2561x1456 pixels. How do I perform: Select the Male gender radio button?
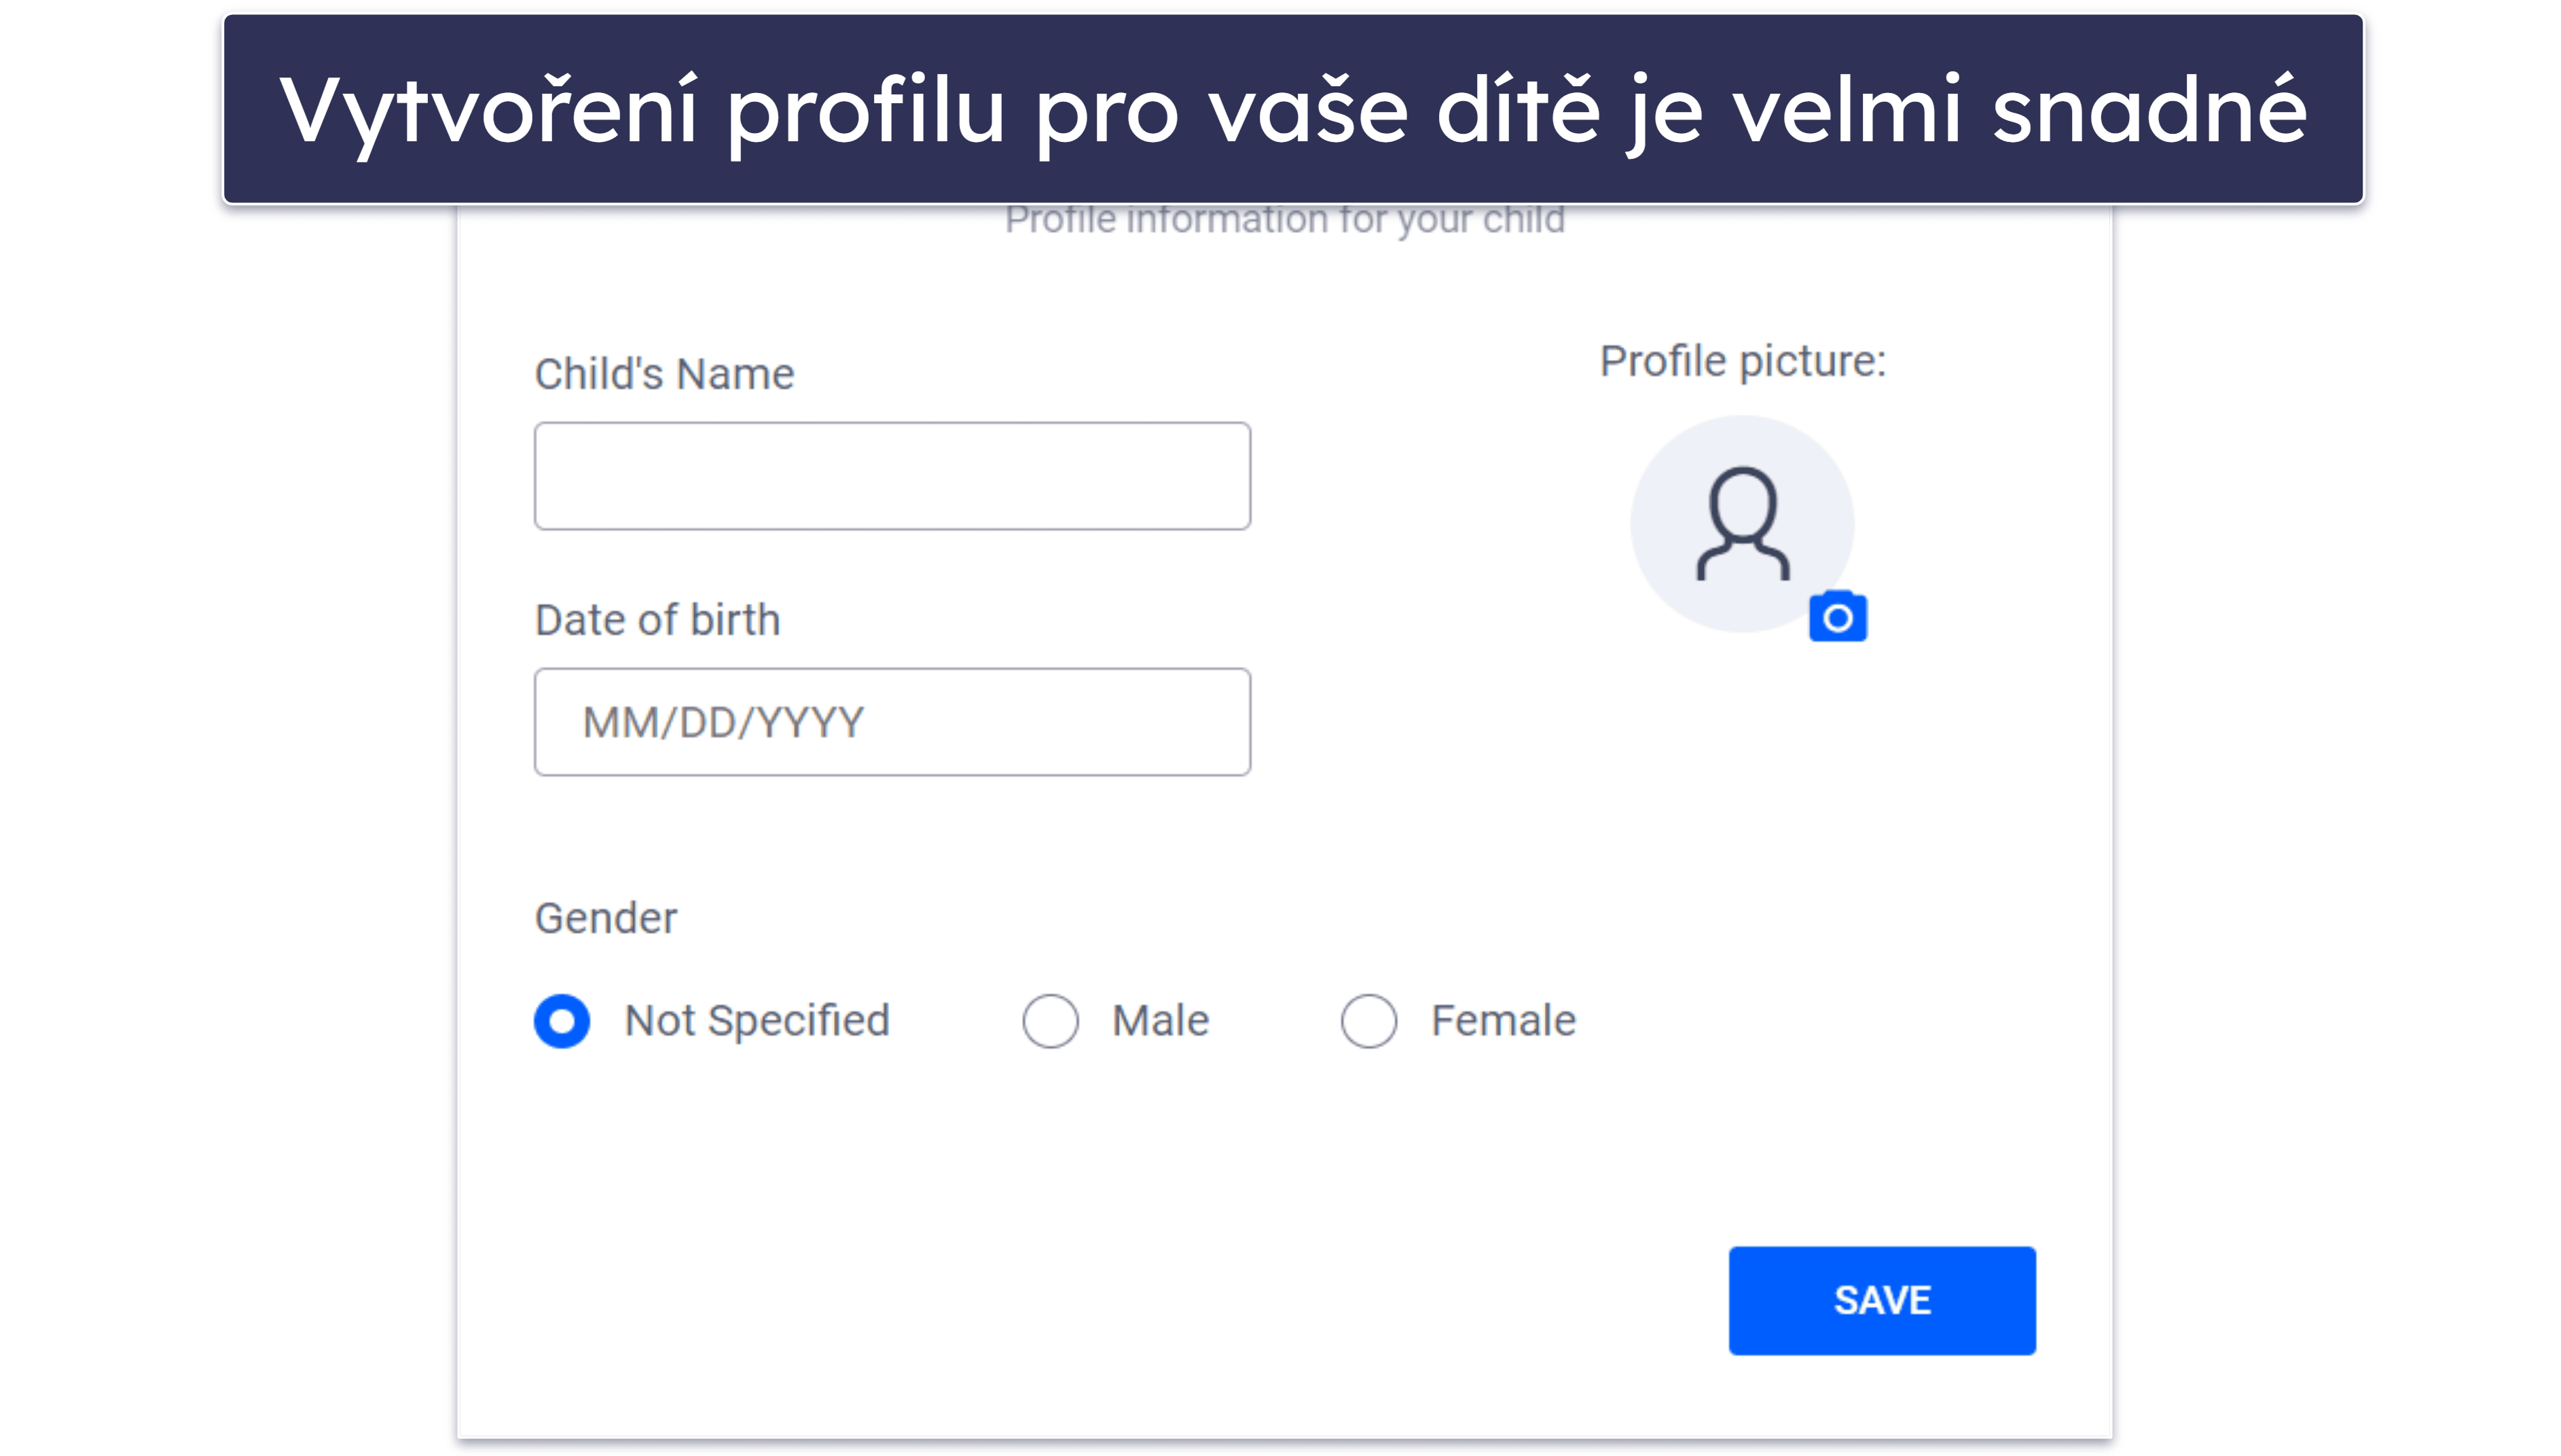click(x=1050, y=1021)
